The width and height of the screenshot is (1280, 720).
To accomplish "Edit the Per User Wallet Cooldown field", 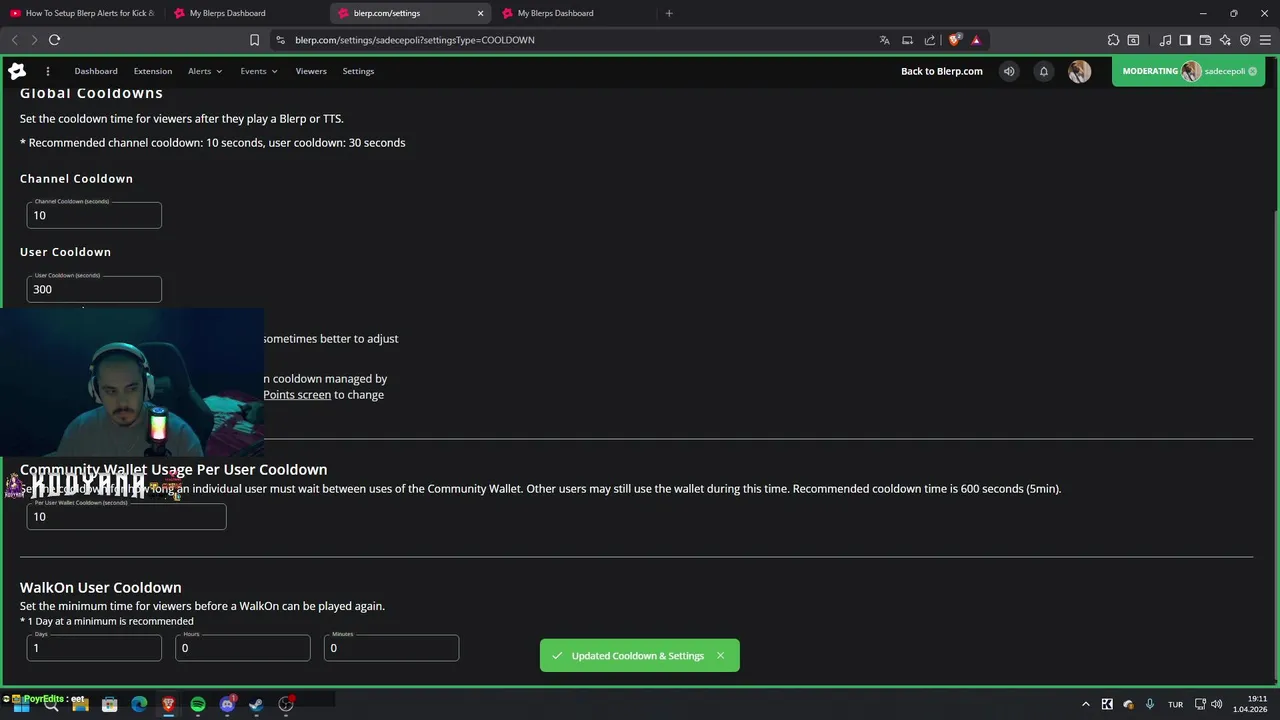I will (126, 516).
